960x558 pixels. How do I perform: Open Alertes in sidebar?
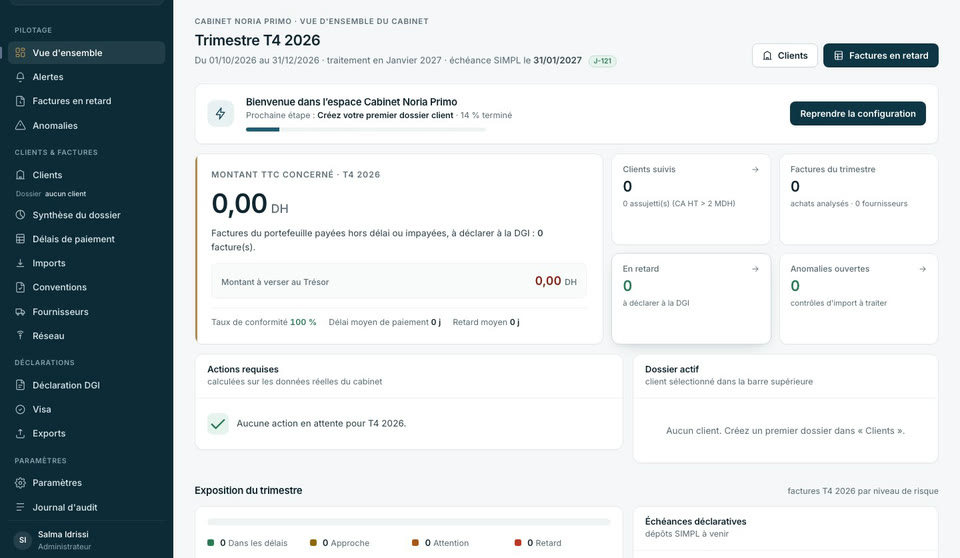pos(87,77)
